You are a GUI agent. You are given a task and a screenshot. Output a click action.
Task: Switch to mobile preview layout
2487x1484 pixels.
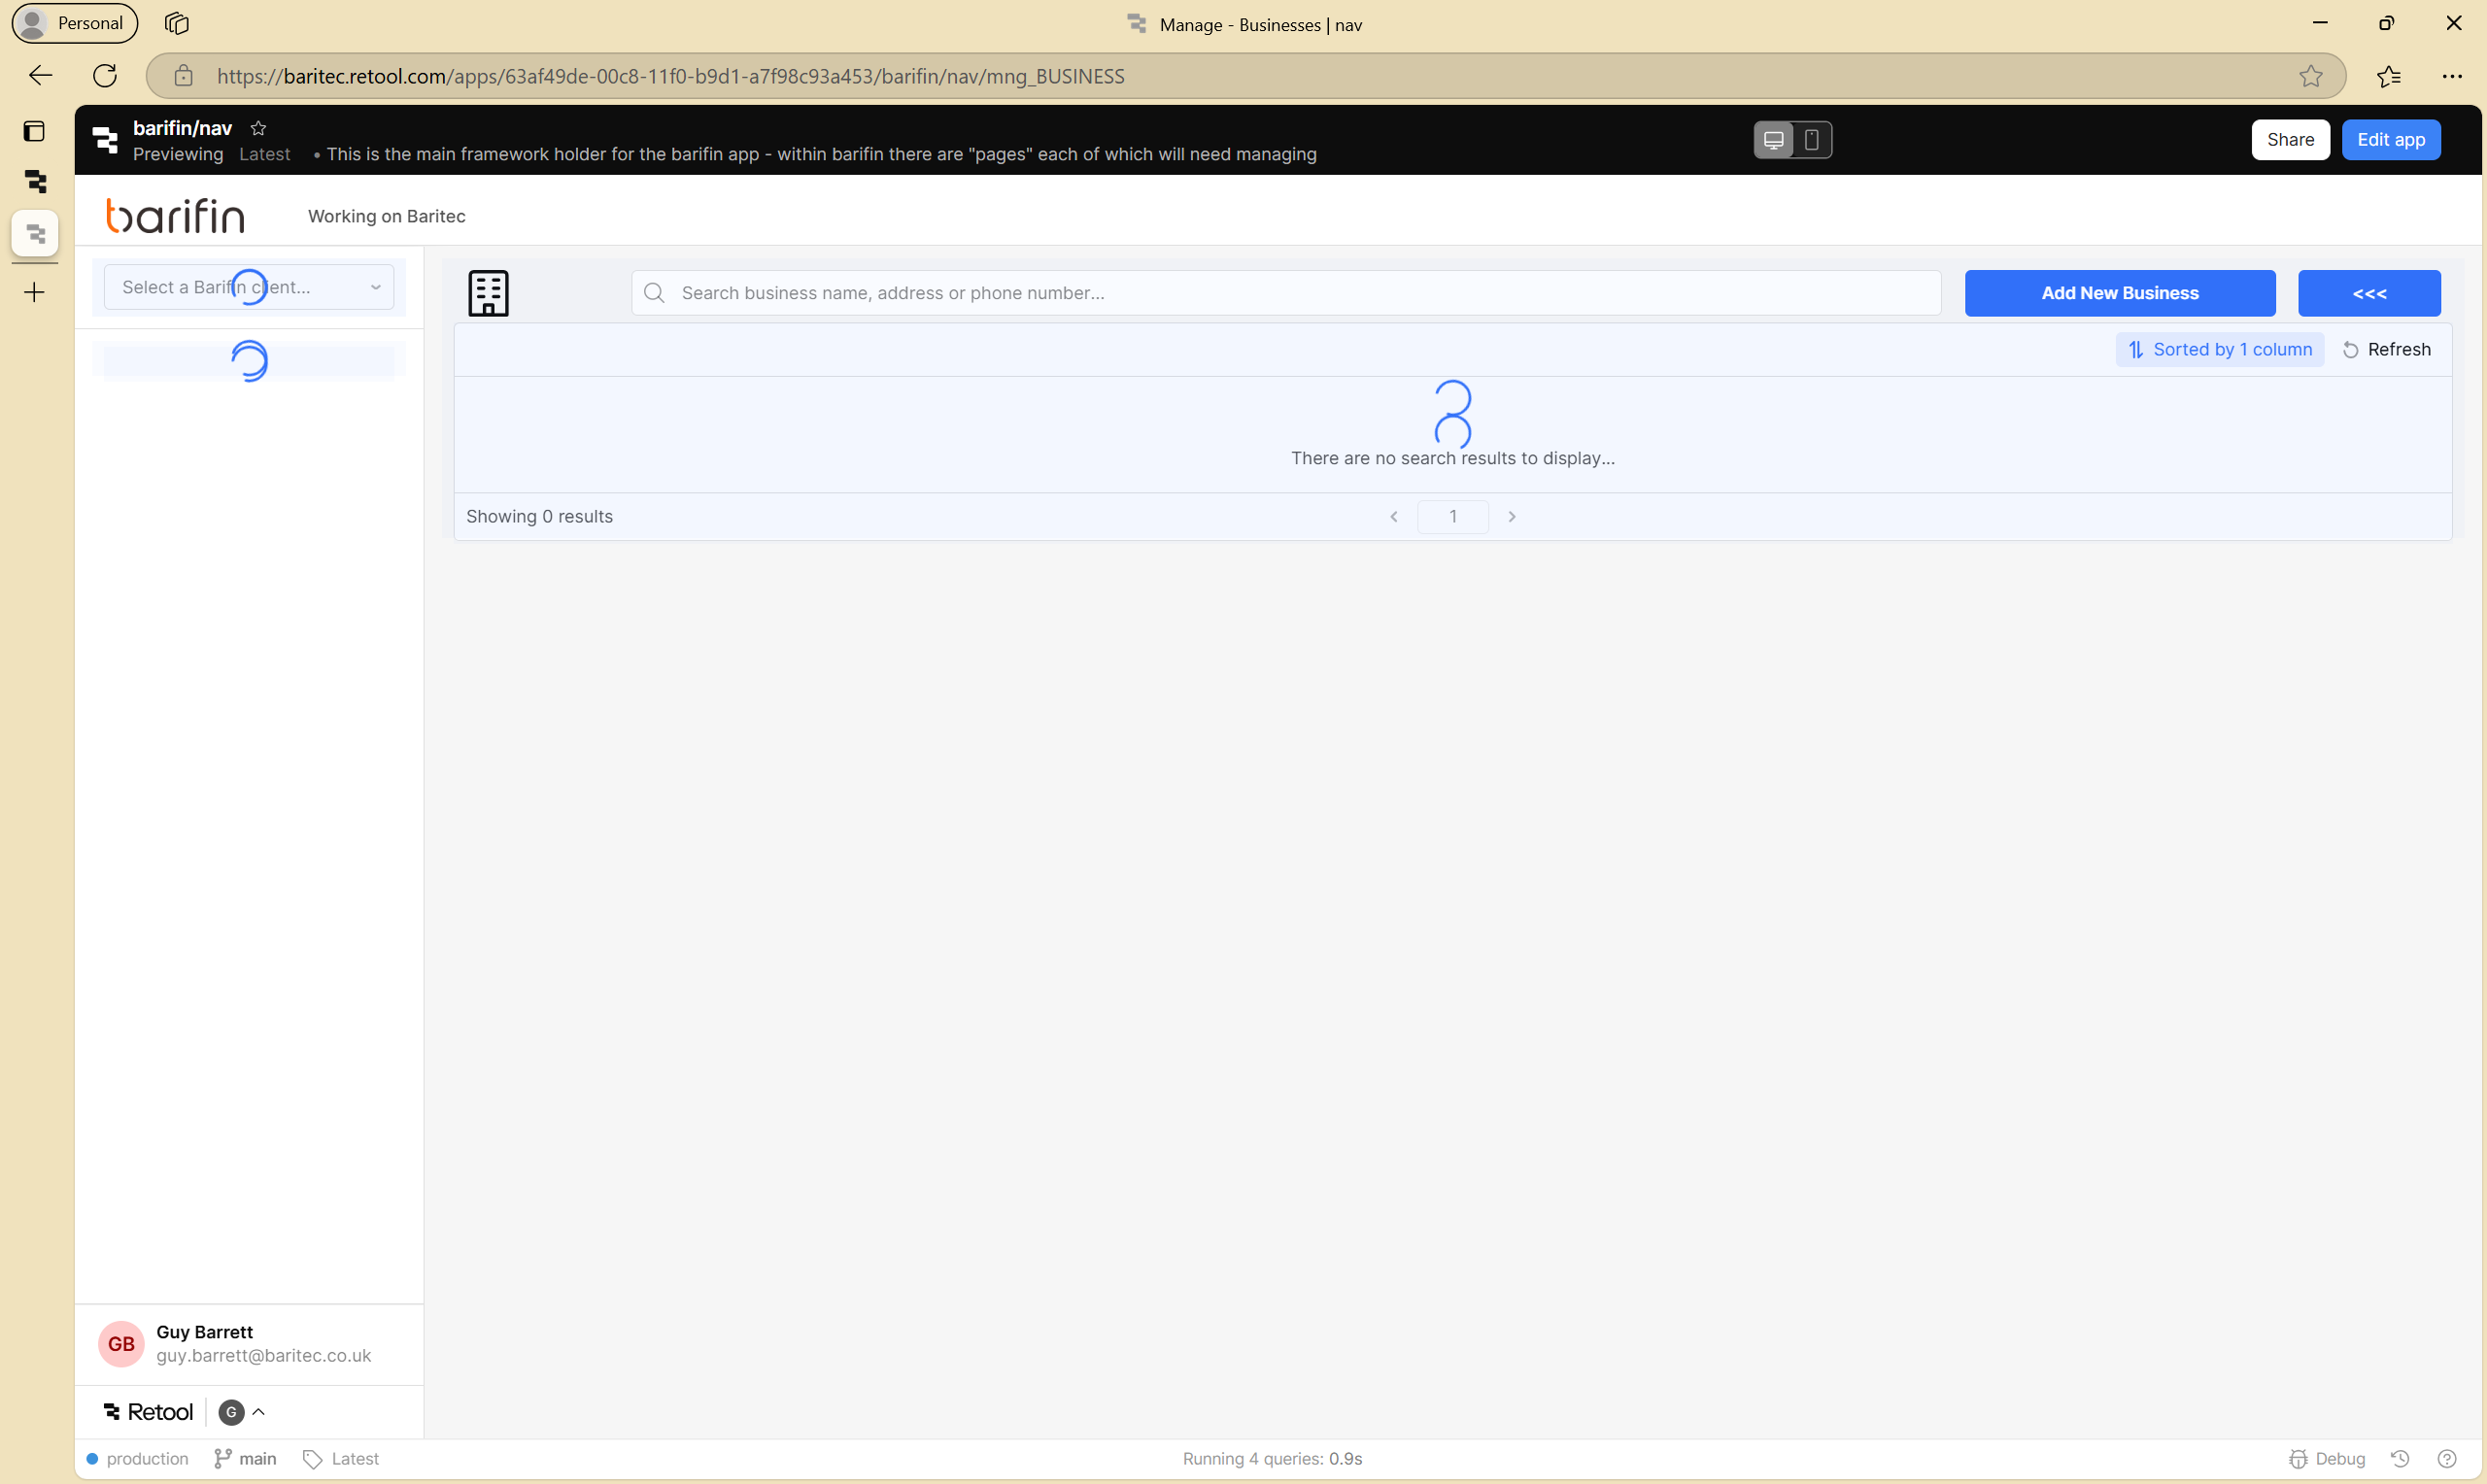coord(1811,140)
